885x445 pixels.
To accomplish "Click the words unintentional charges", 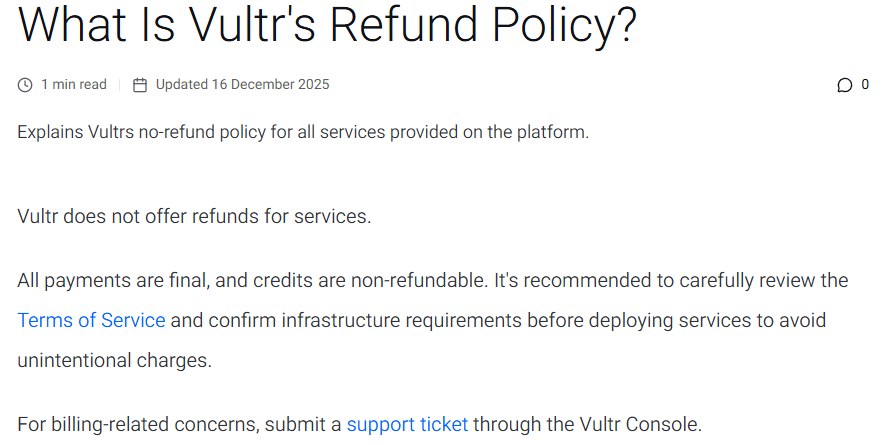I will coord(115,360).
